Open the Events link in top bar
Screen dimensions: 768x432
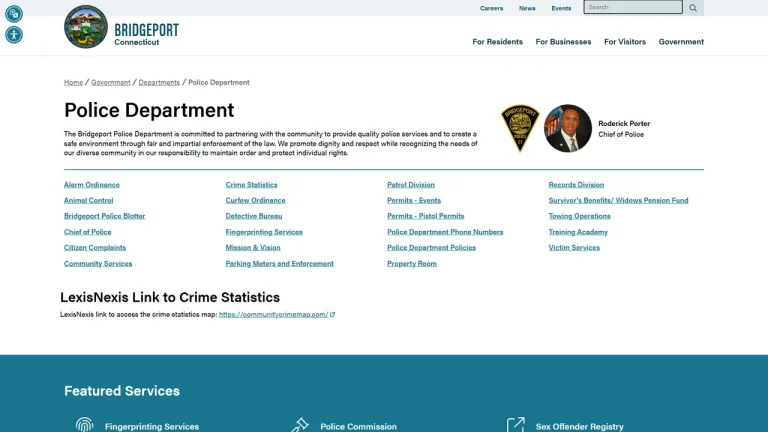coord(561,8)
